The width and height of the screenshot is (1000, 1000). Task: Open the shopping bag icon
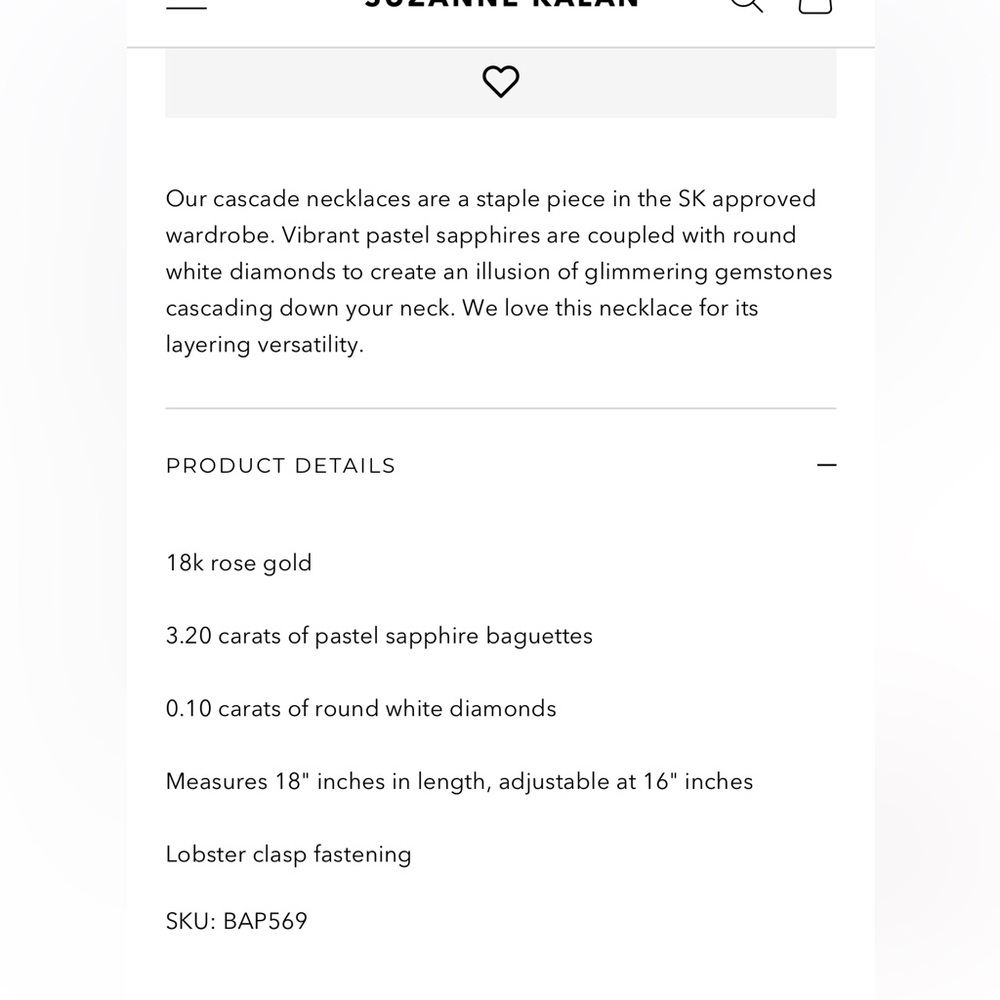(x=815, y=6)
